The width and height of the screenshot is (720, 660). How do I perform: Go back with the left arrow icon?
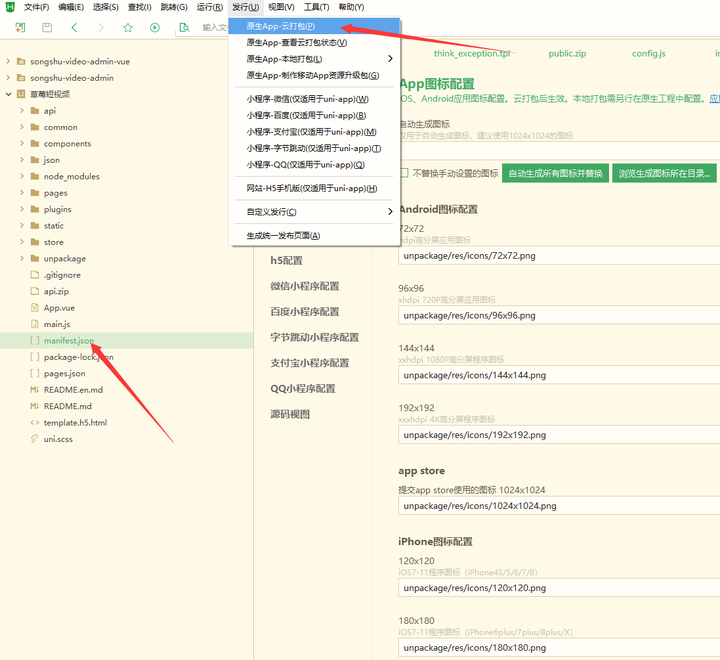coord(74,28)
